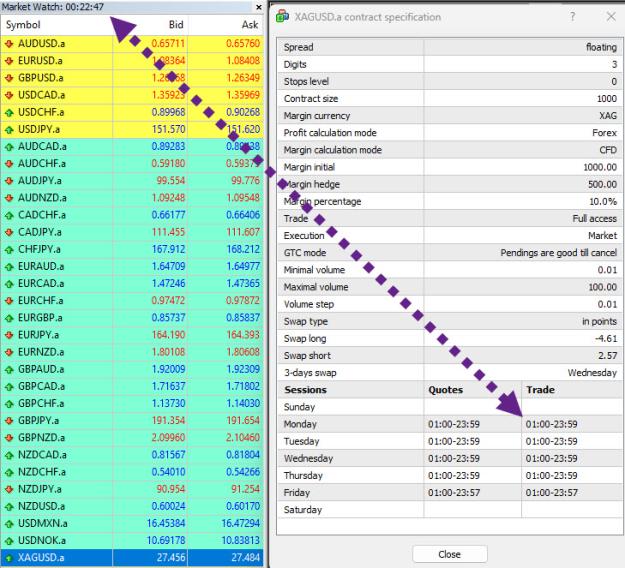Close the XAGUSD.a contract specification dialog
Screen dimensions: 625x568
(x=611, y=16)
